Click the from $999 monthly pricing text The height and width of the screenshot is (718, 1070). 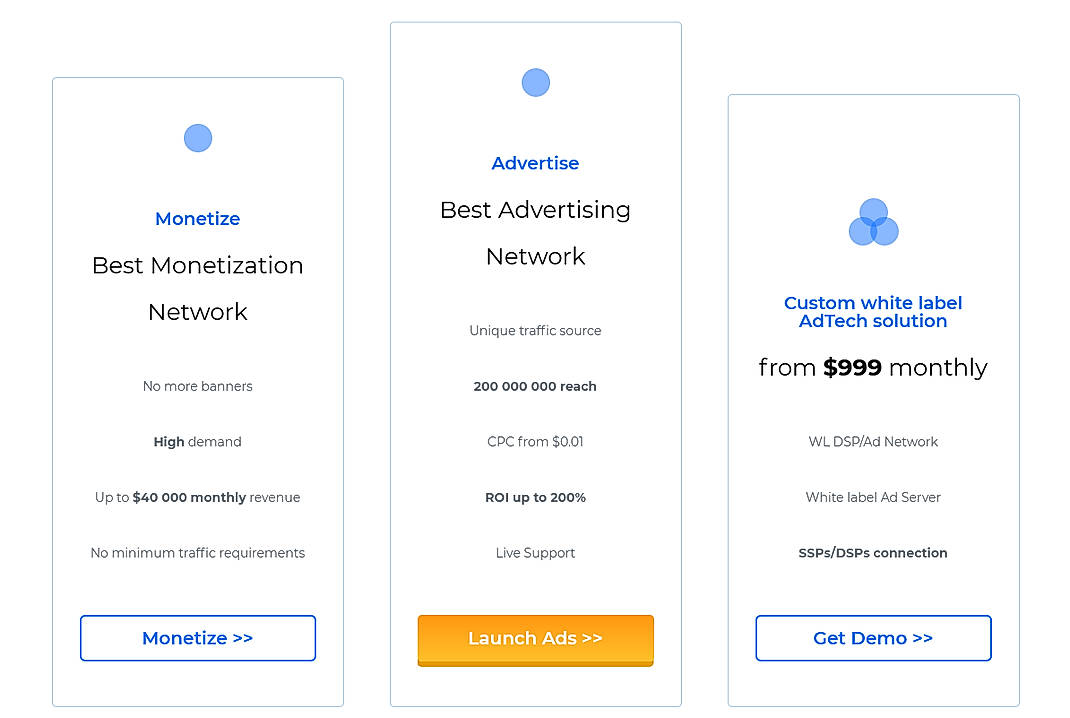pos(873,367)
